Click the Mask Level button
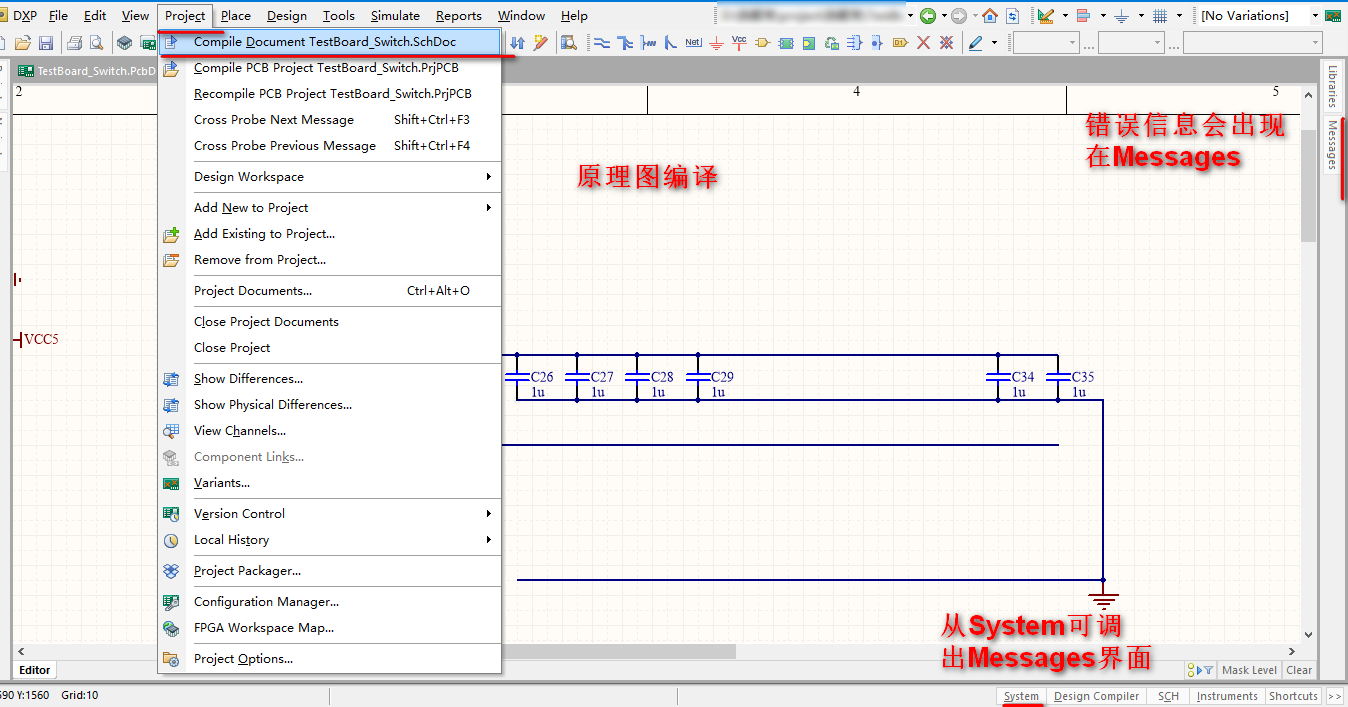This screenshot has width=1348, height=707. point(1249,671)
